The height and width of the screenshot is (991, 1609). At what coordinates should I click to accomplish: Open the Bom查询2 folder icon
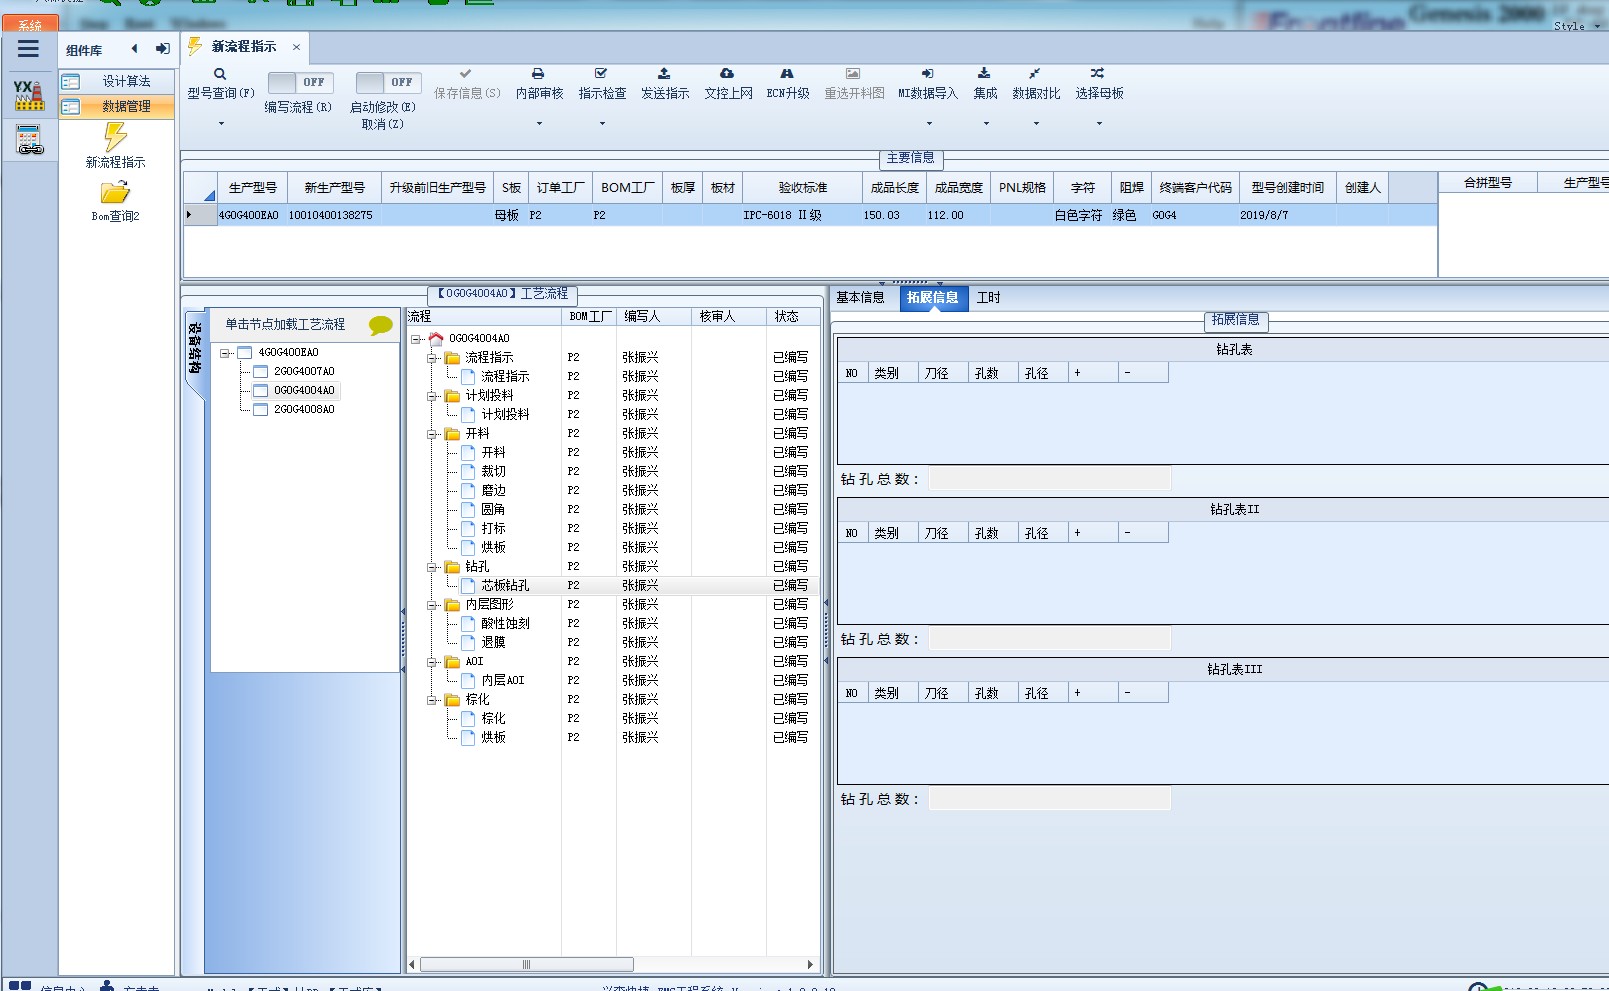(115, 192)
